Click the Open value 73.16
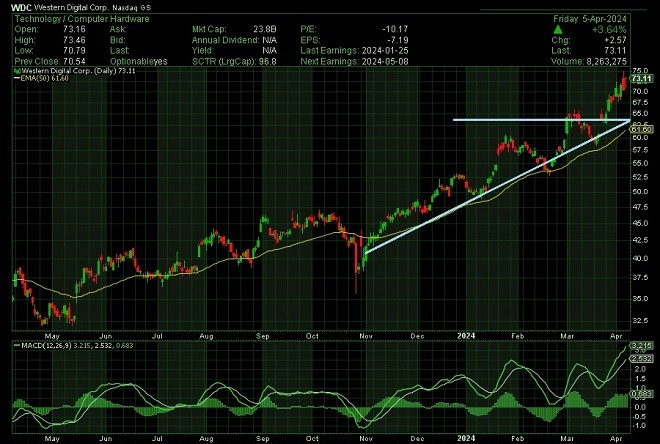The image size is (660, 444). (74, 29)
